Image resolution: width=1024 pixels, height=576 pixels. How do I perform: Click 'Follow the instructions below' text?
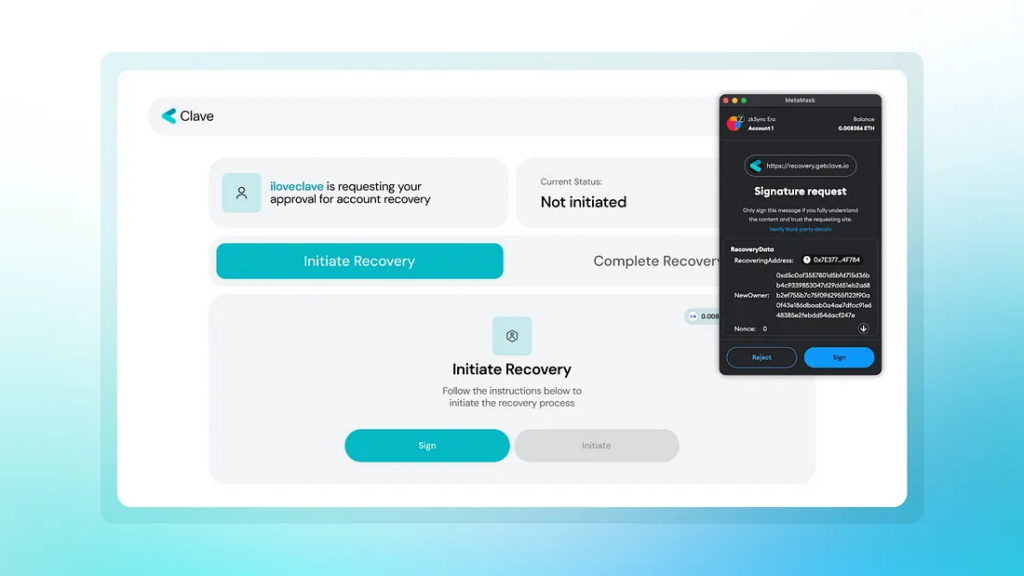pyautogui.click(x=512, y=397)
